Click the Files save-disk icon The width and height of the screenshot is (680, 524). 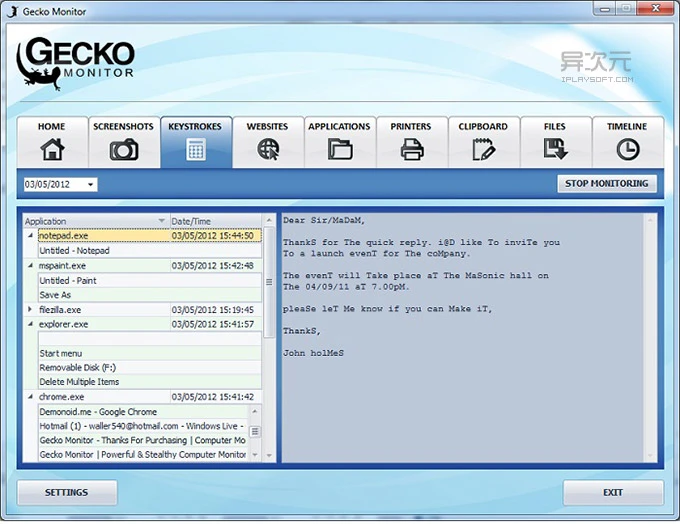556,149
